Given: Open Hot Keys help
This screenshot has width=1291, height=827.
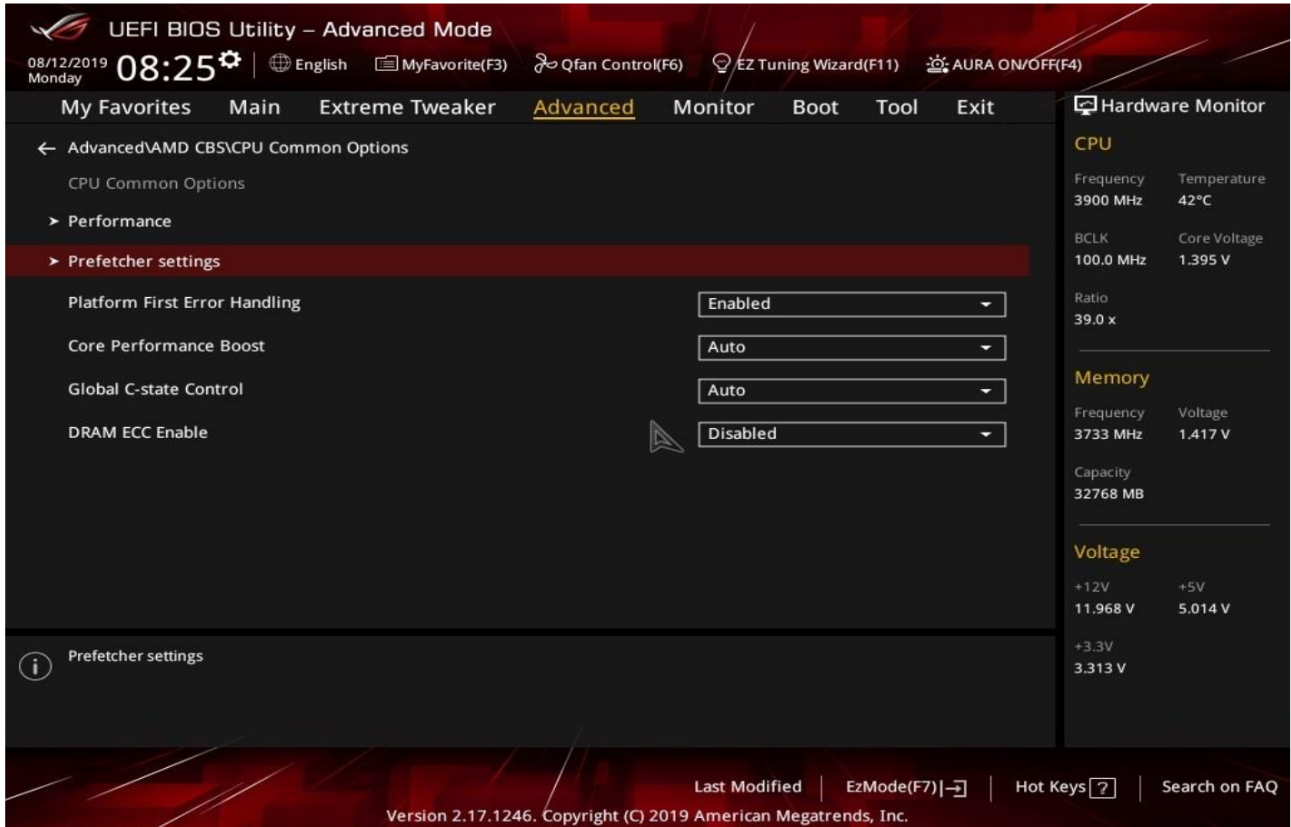Looking at the screenshot, I should point(1065,787).
